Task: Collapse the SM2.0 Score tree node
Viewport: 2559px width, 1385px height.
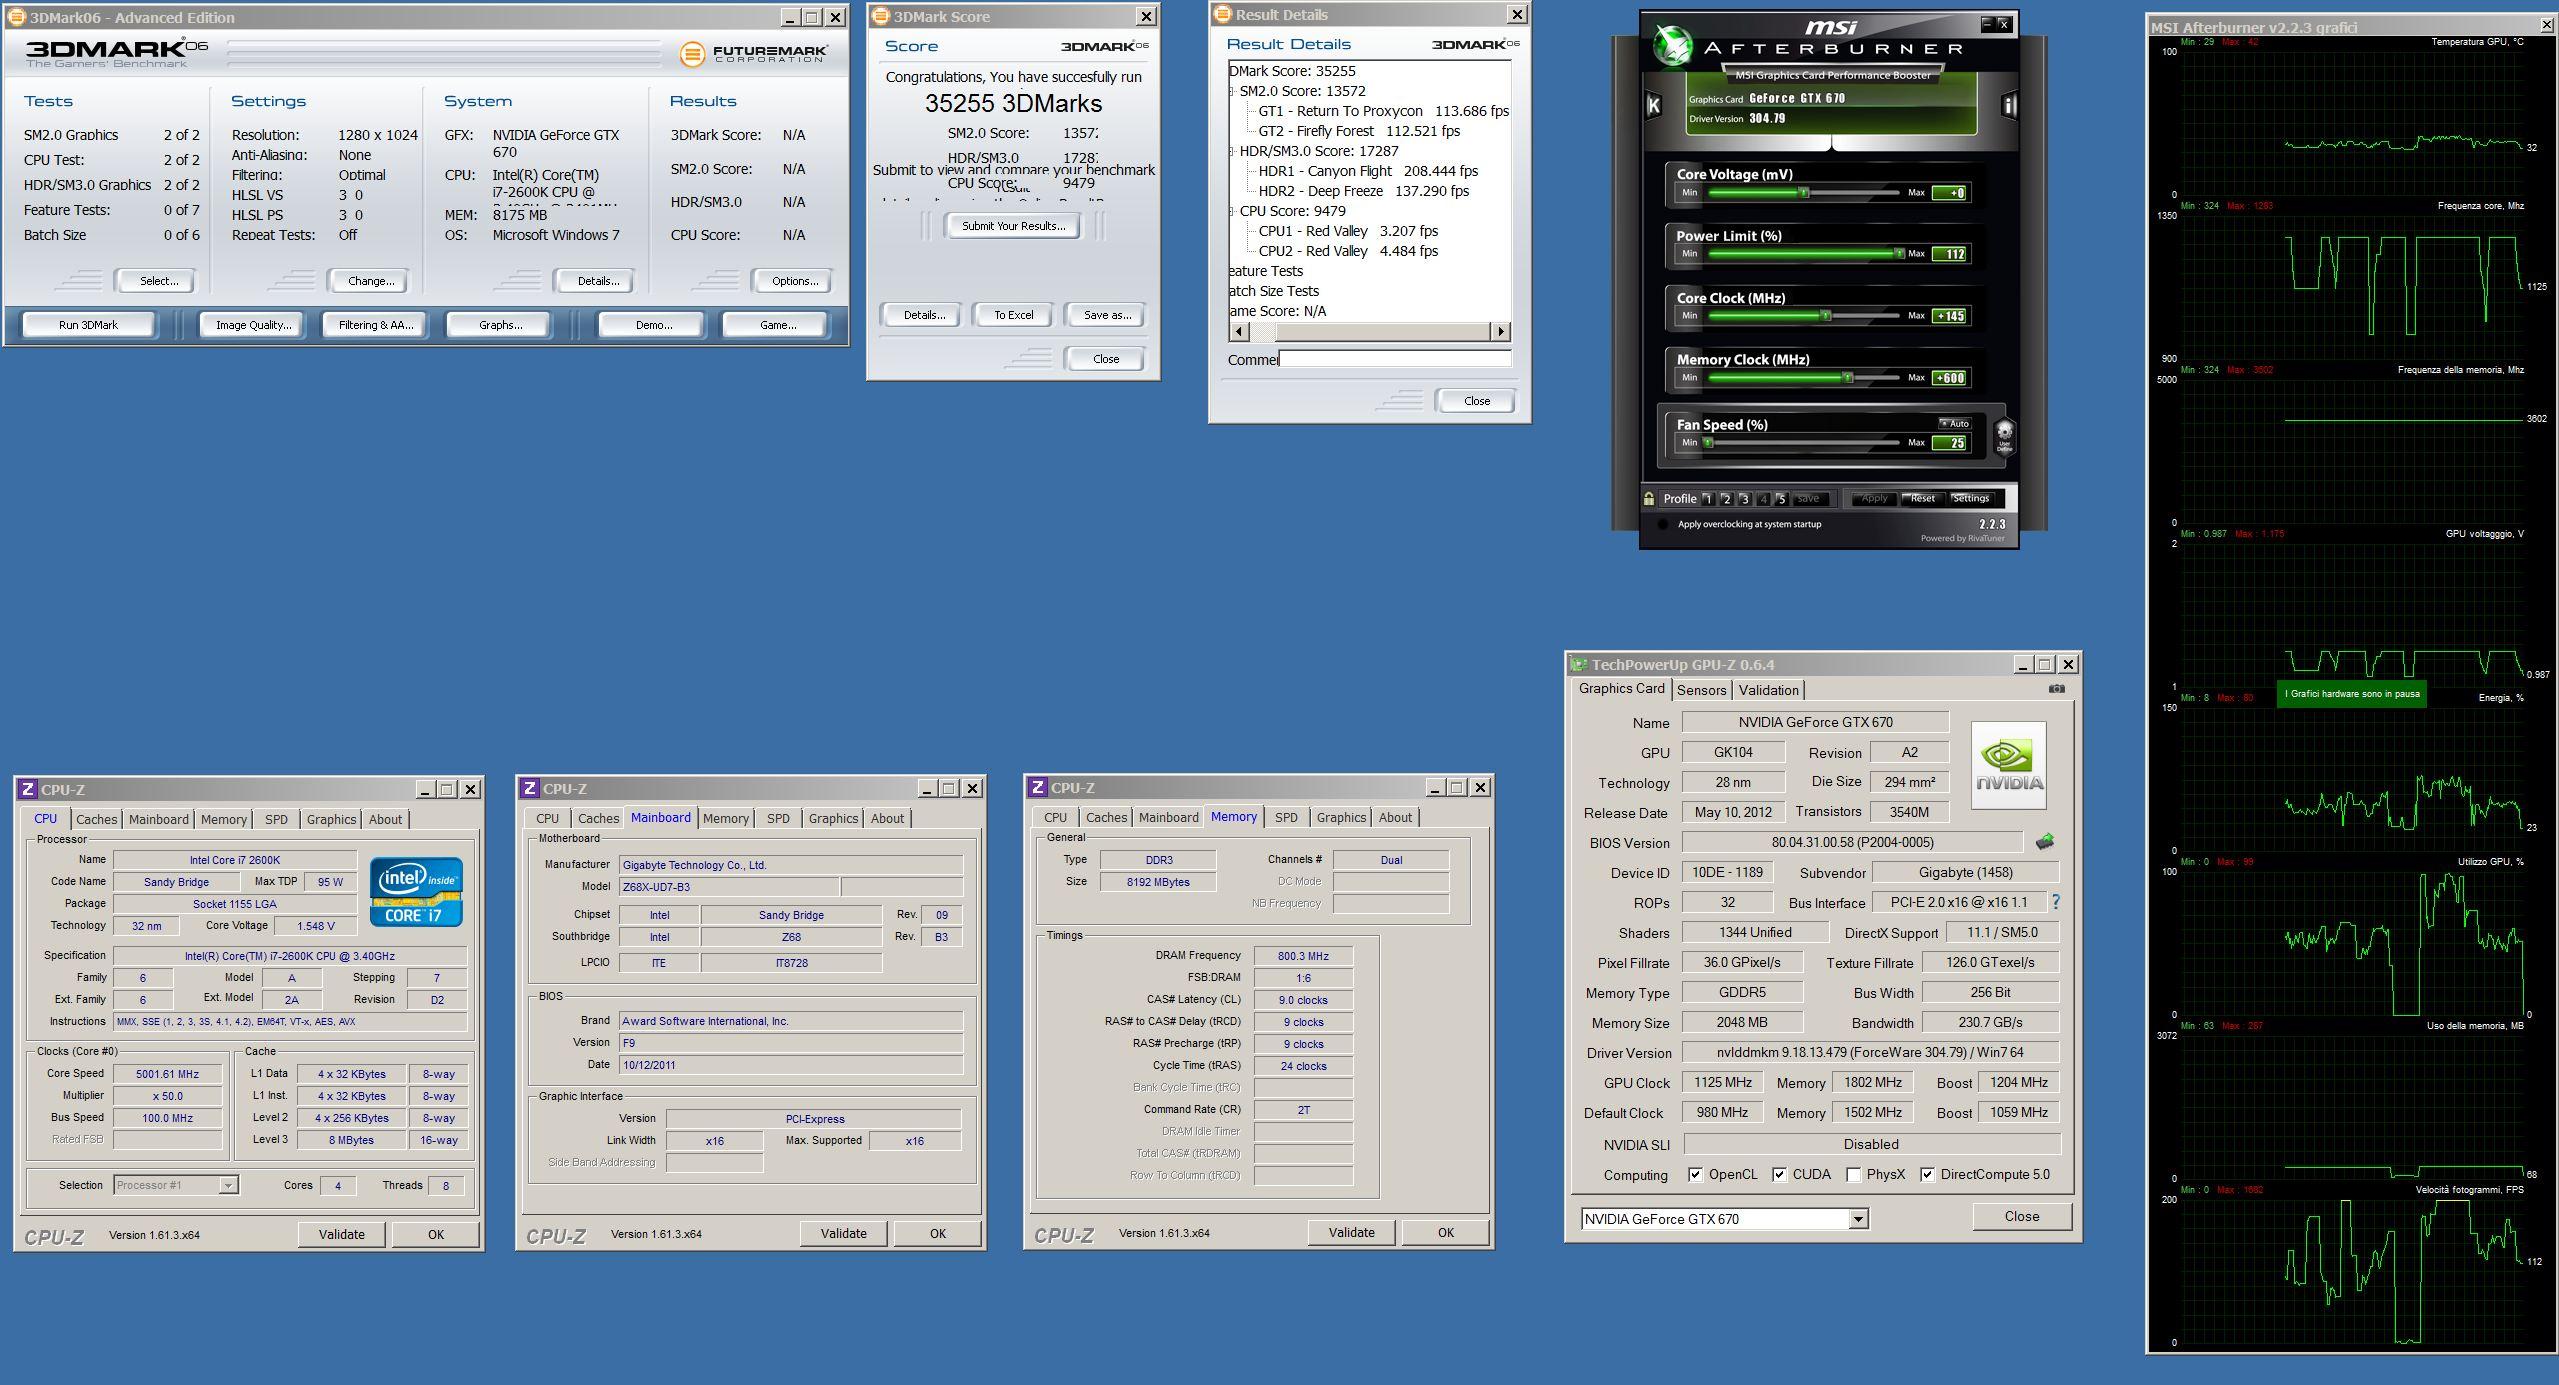Action: (x=1233, y=91)
